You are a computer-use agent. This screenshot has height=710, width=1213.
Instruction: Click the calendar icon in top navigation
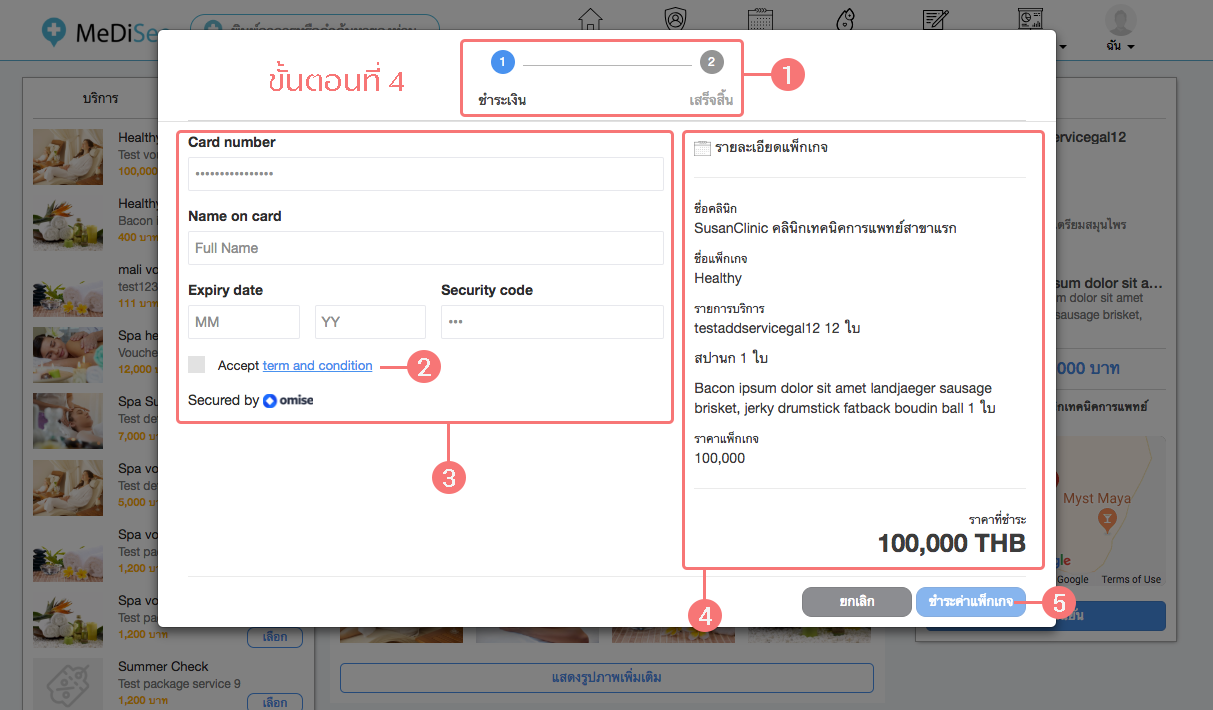point(763,18)
